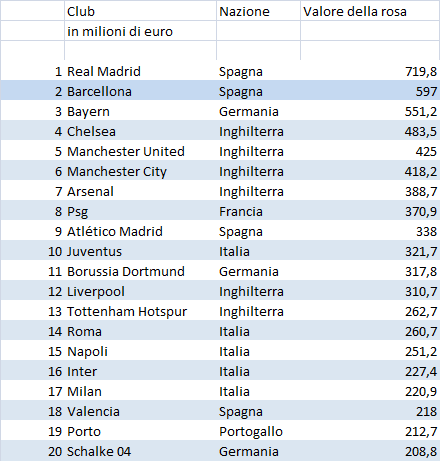Select the Tottenham Hotspur cell
The width and height of the screenshot is (442, 464).
[140, 311]
